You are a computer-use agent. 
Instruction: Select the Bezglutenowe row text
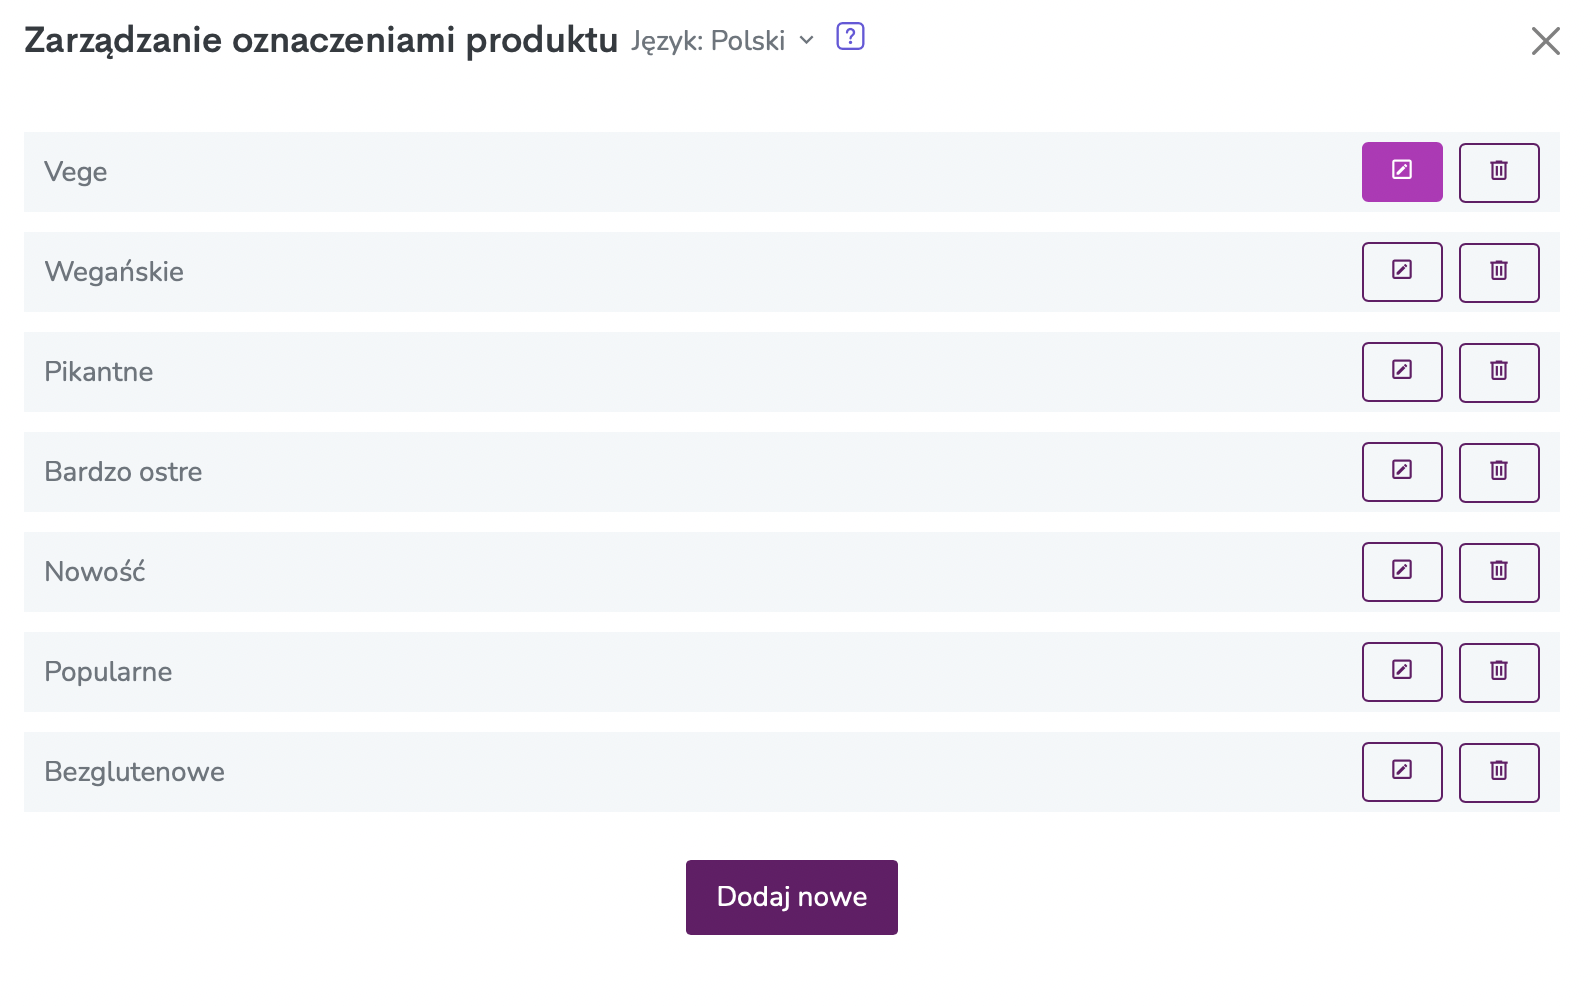click(x=135, y=772)
